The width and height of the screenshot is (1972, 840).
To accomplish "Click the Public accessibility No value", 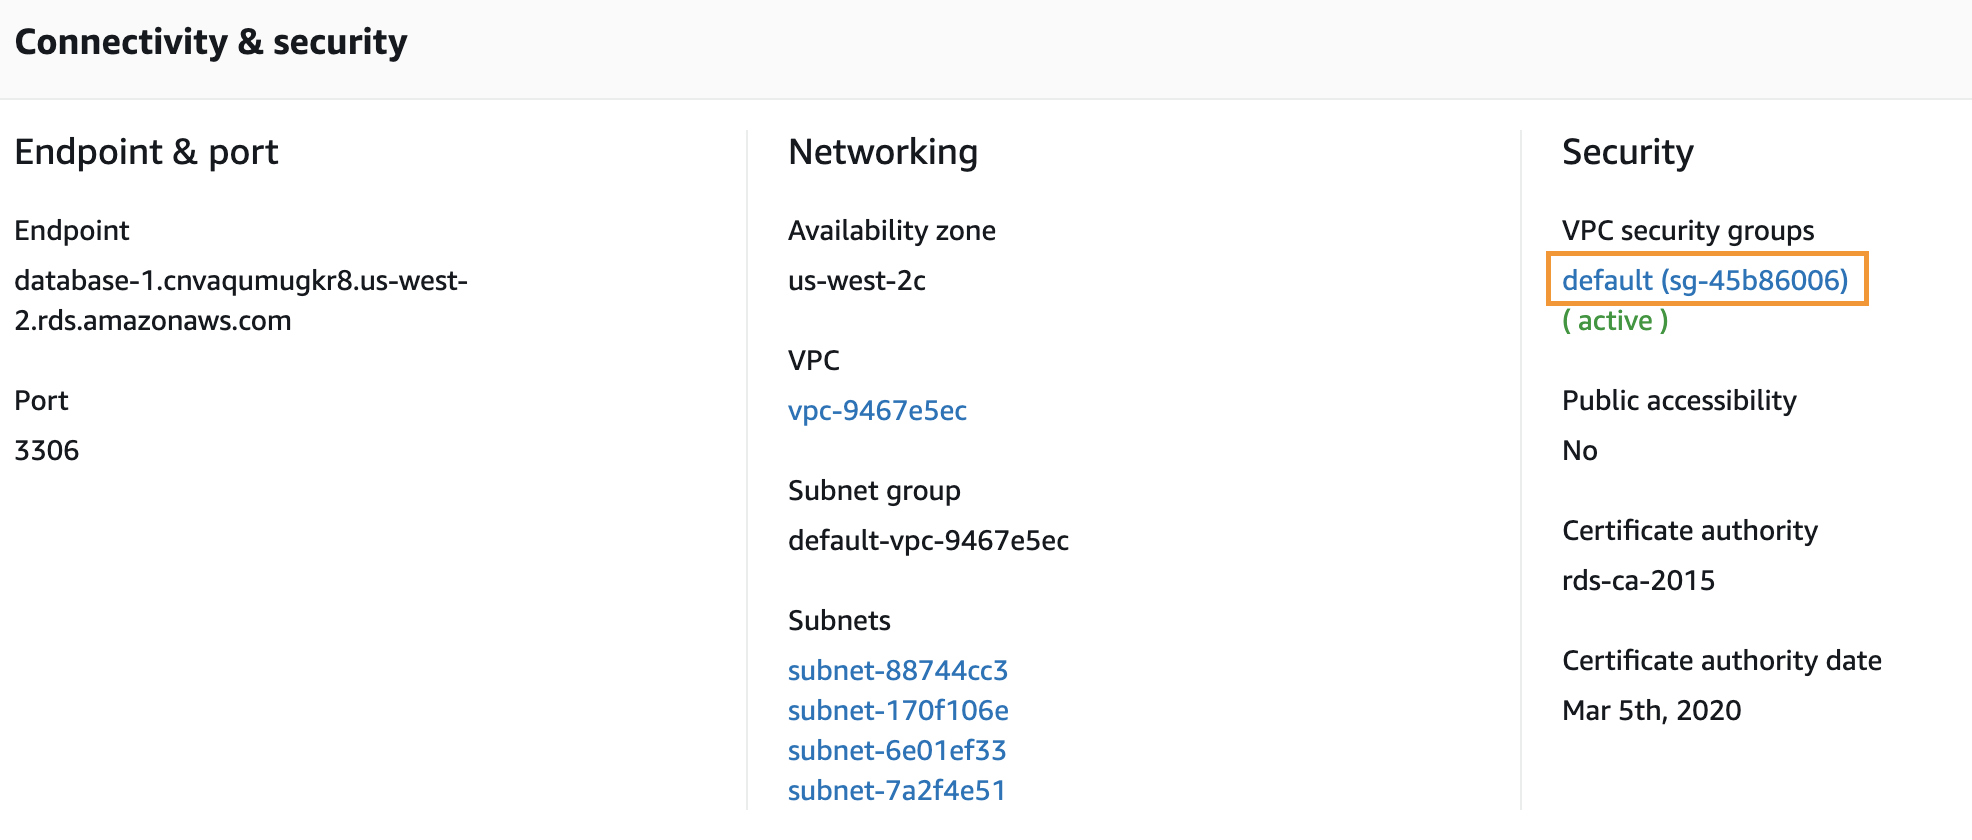I will tap(1580, 450).
